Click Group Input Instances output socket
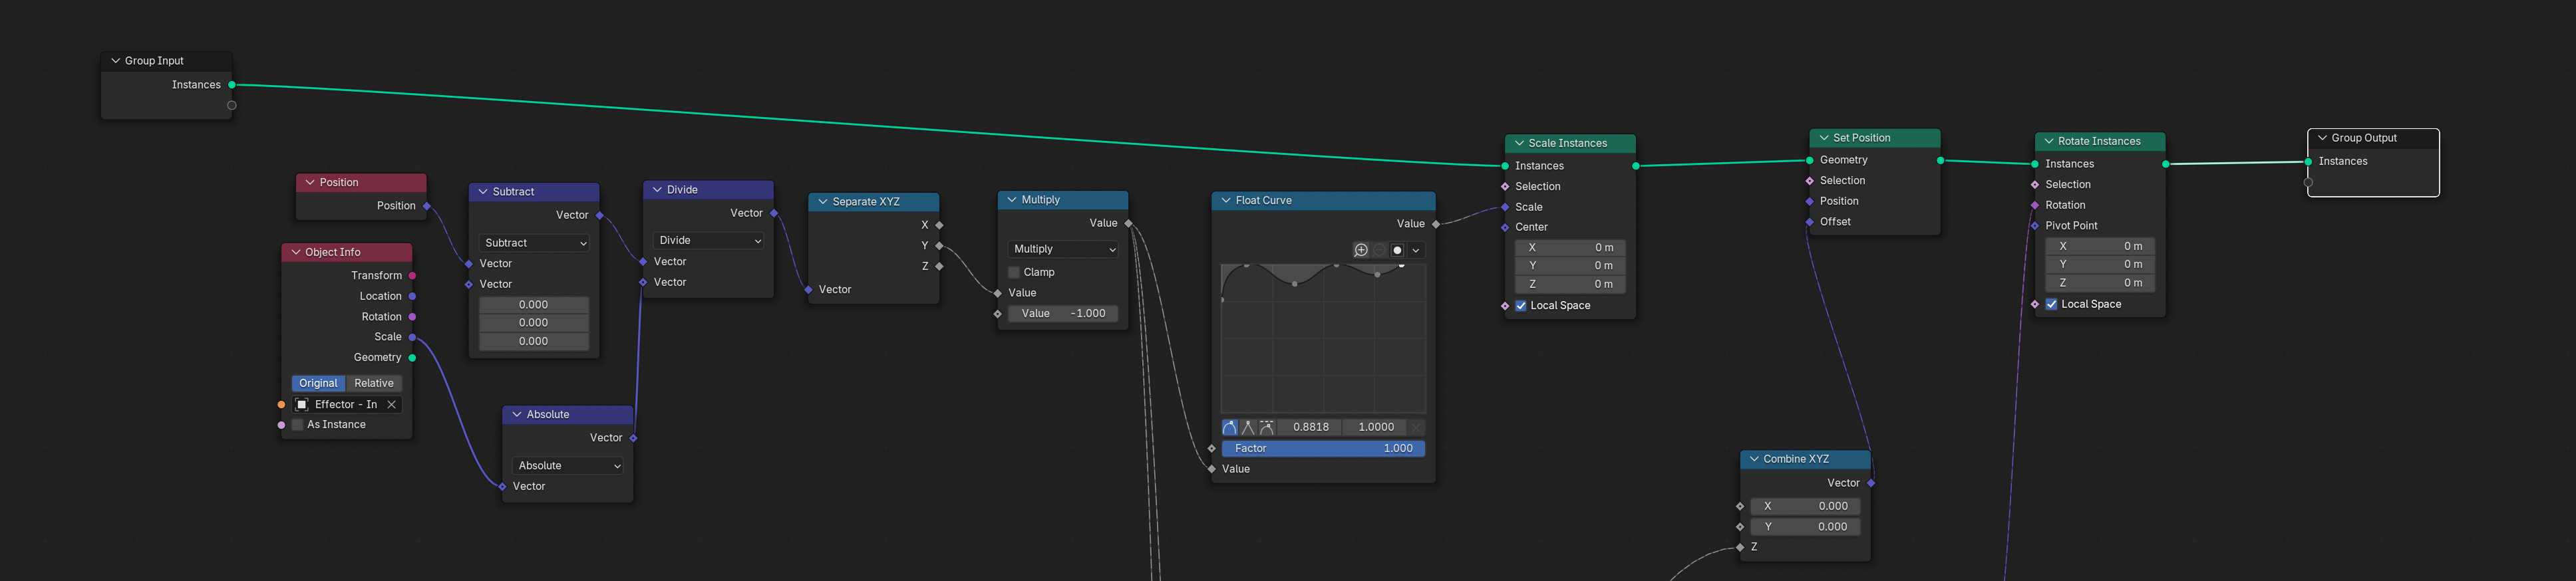Screen dimensions: 2576x581 (232, 85)
